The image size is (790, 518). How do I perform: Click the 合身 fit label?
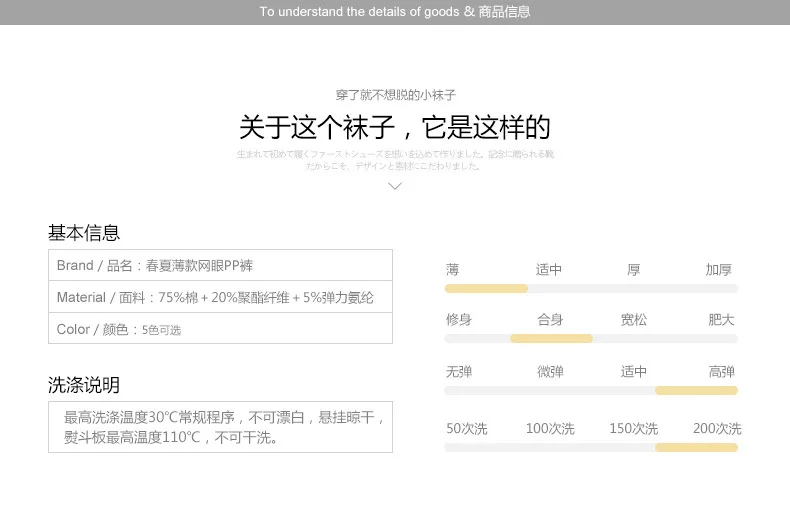(x=550, y=319)
